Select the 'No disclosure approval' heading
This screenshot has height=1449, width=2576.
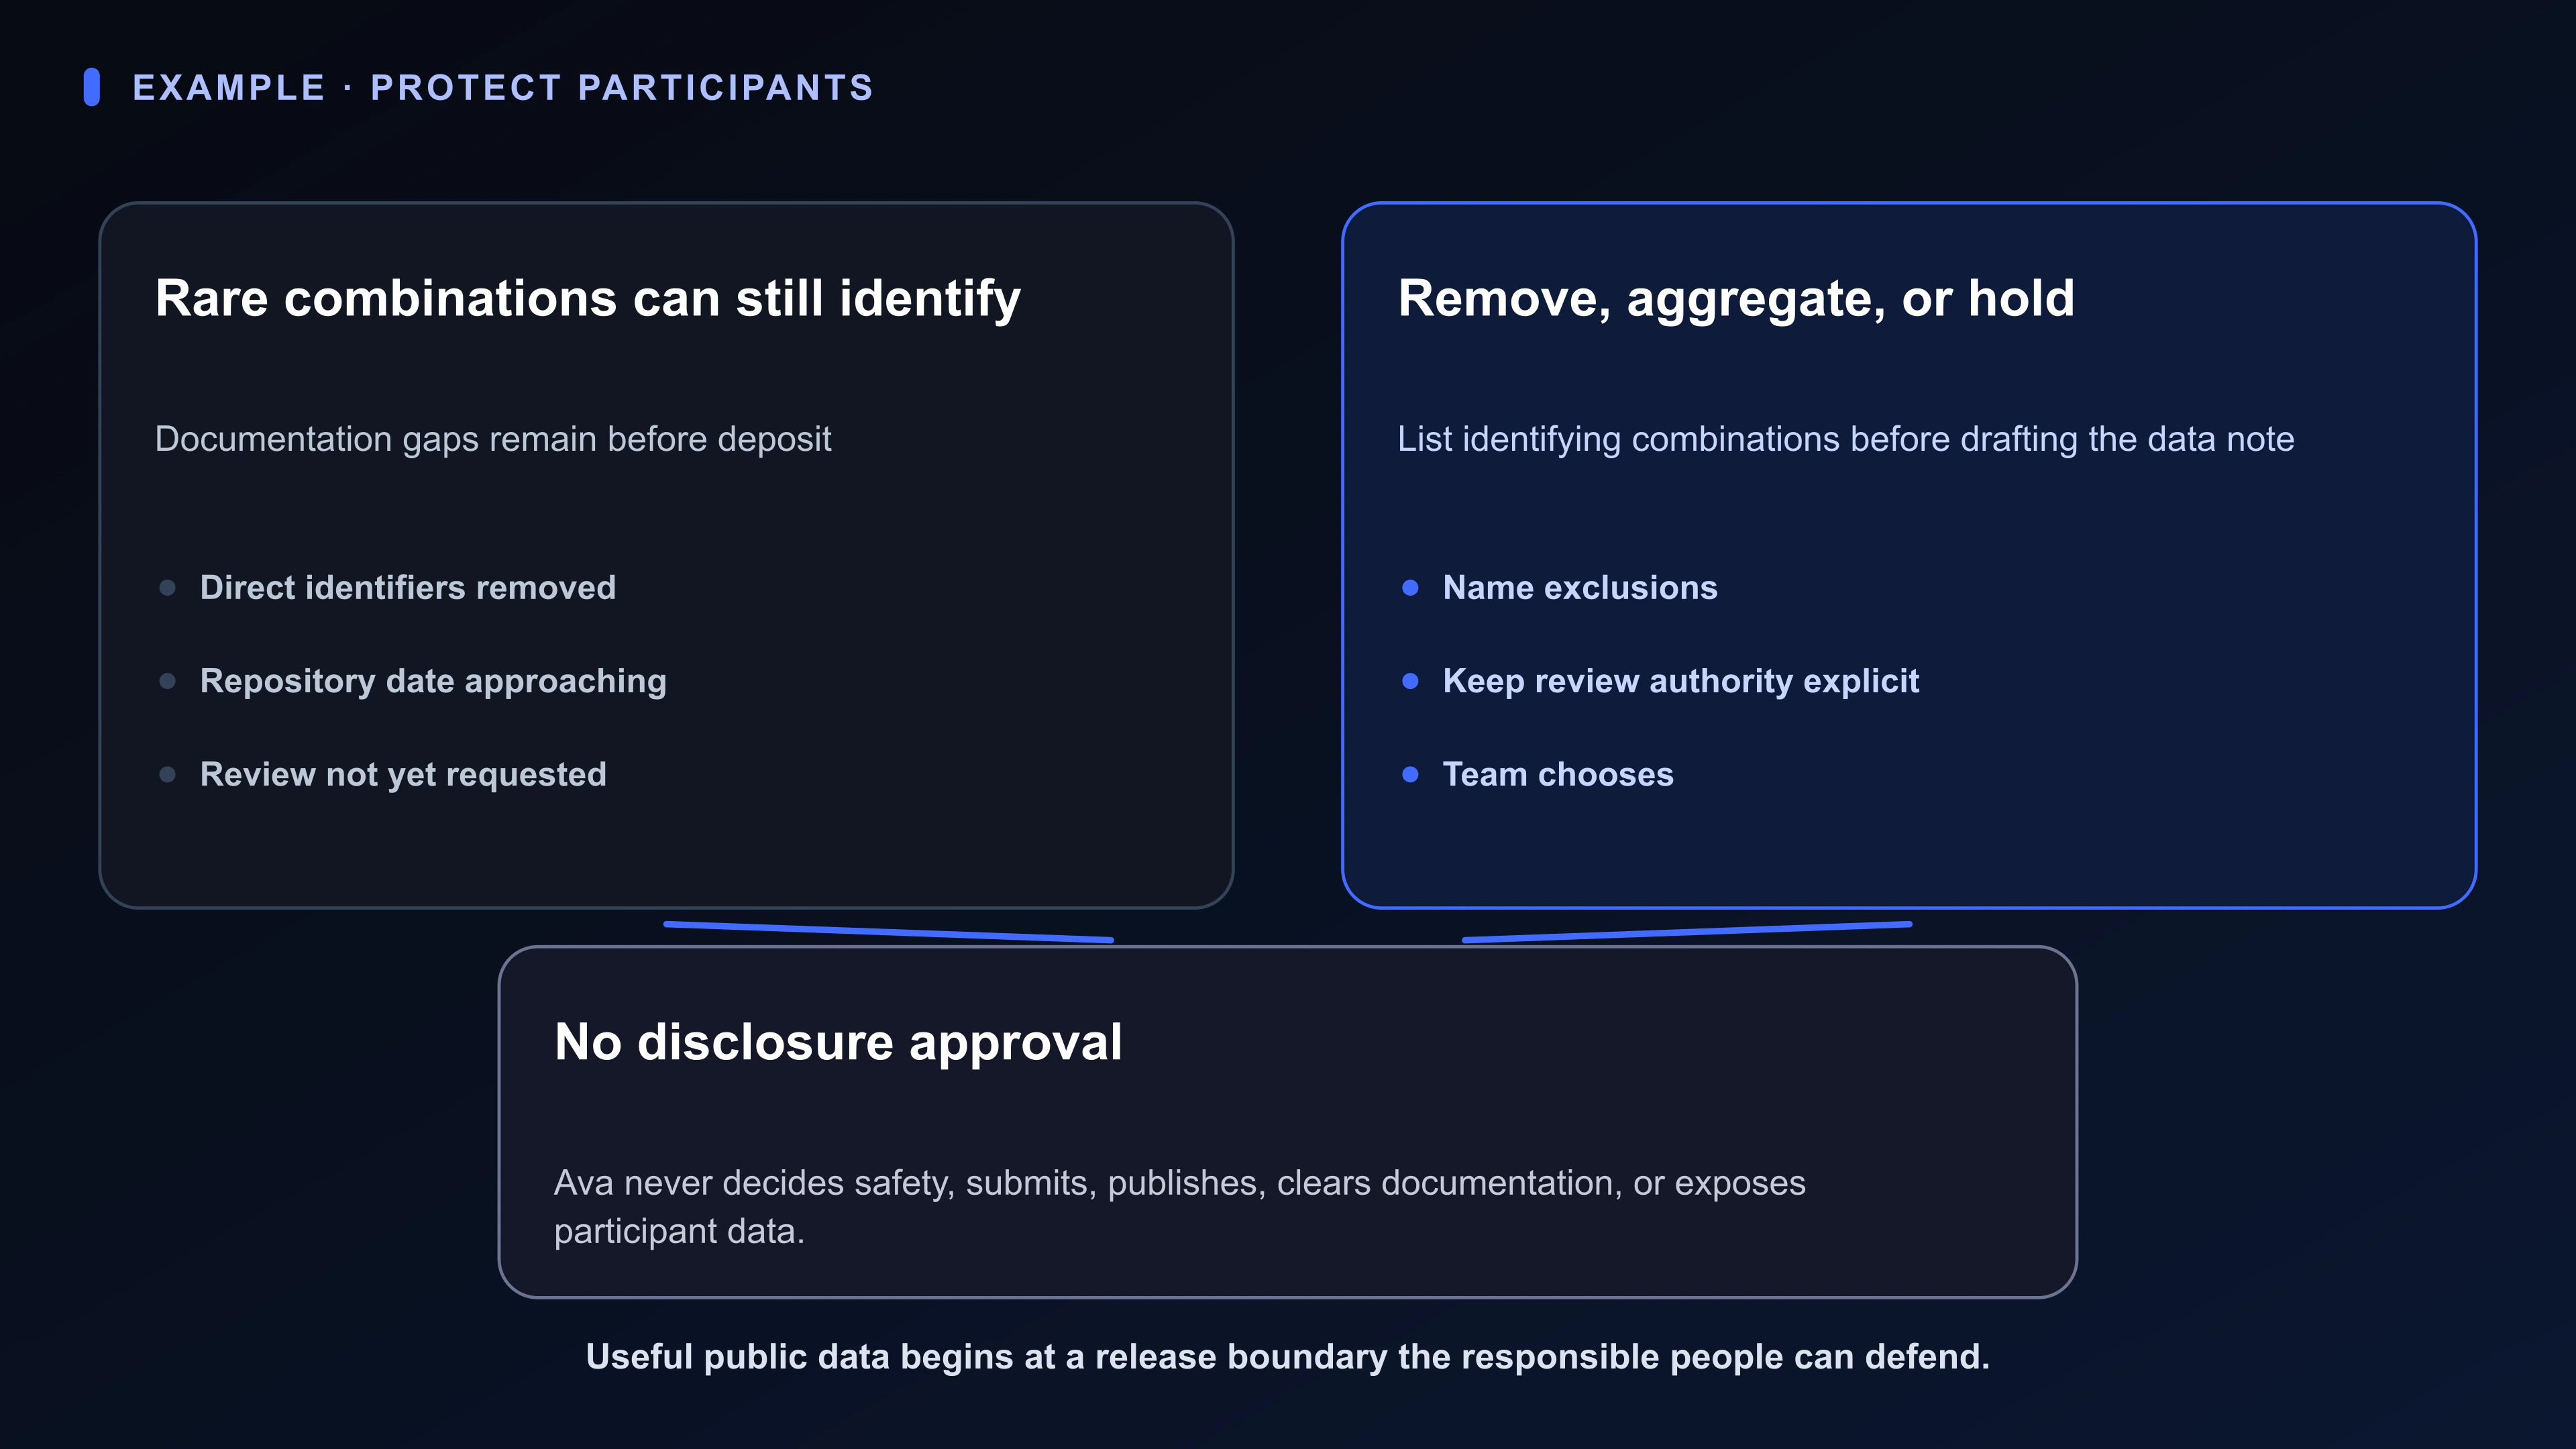coord(838,1042)
